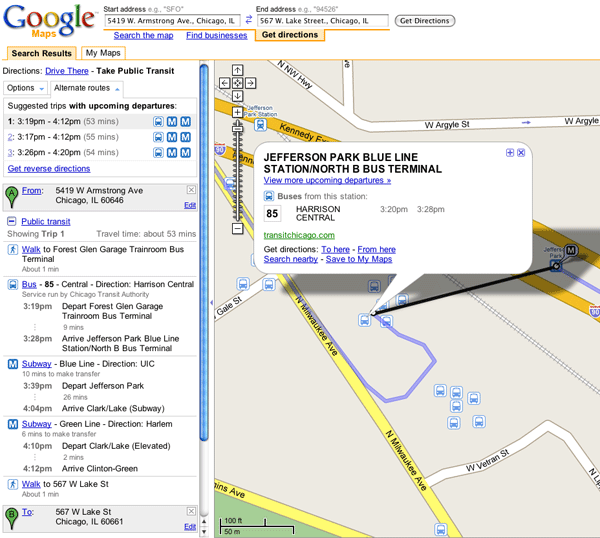Click the Jefferson Park Station train icon
This screenshot has height=538, width=600.
click(x=261, y=125)
